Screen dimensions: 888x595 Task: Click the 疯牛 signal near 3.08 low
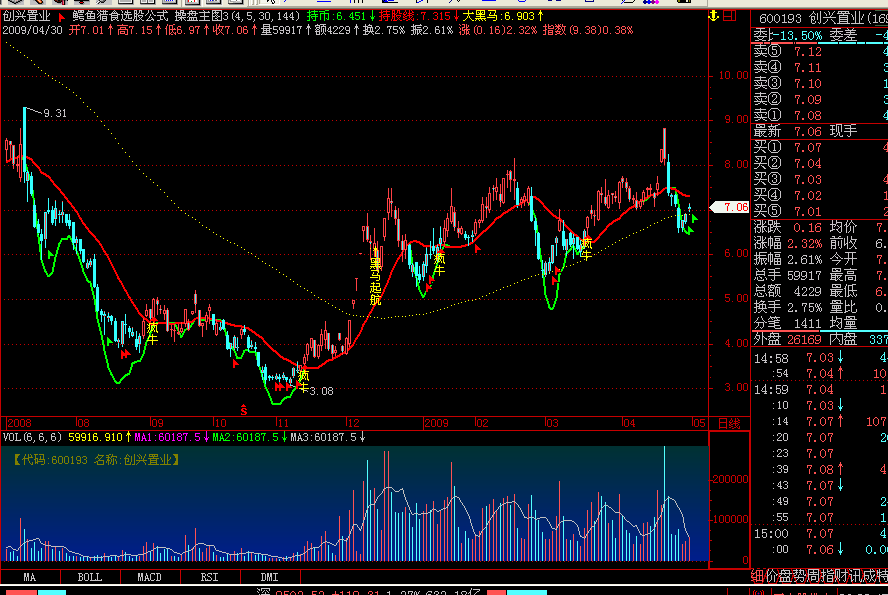303,381
